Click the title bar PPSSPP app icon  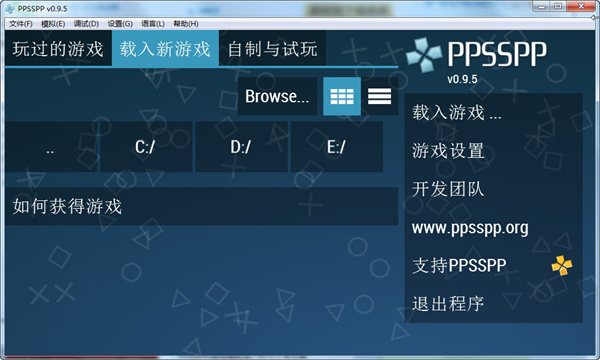point(10,8)
